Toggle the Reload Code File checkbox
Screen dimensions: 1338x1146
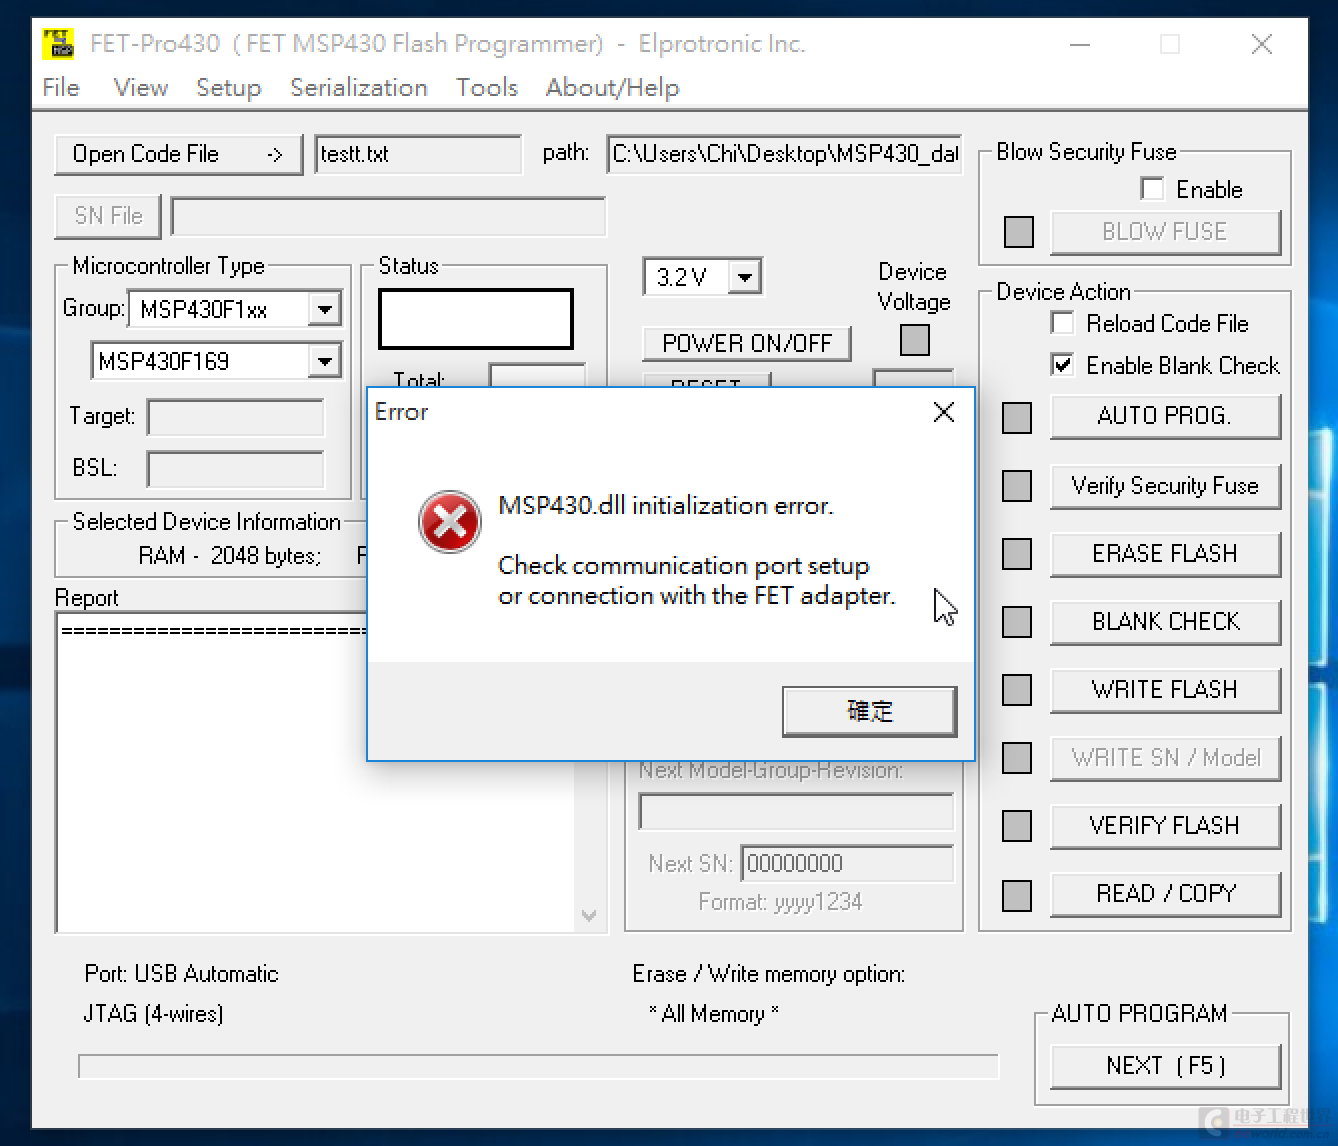pyautogui.click(x=1062, y=323)
